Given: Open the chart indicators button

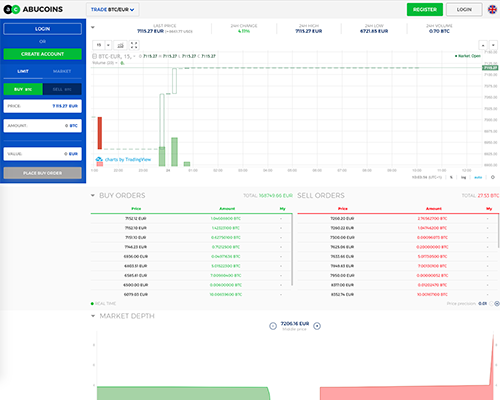Looking at the screenshot, I should coord(120,45).
